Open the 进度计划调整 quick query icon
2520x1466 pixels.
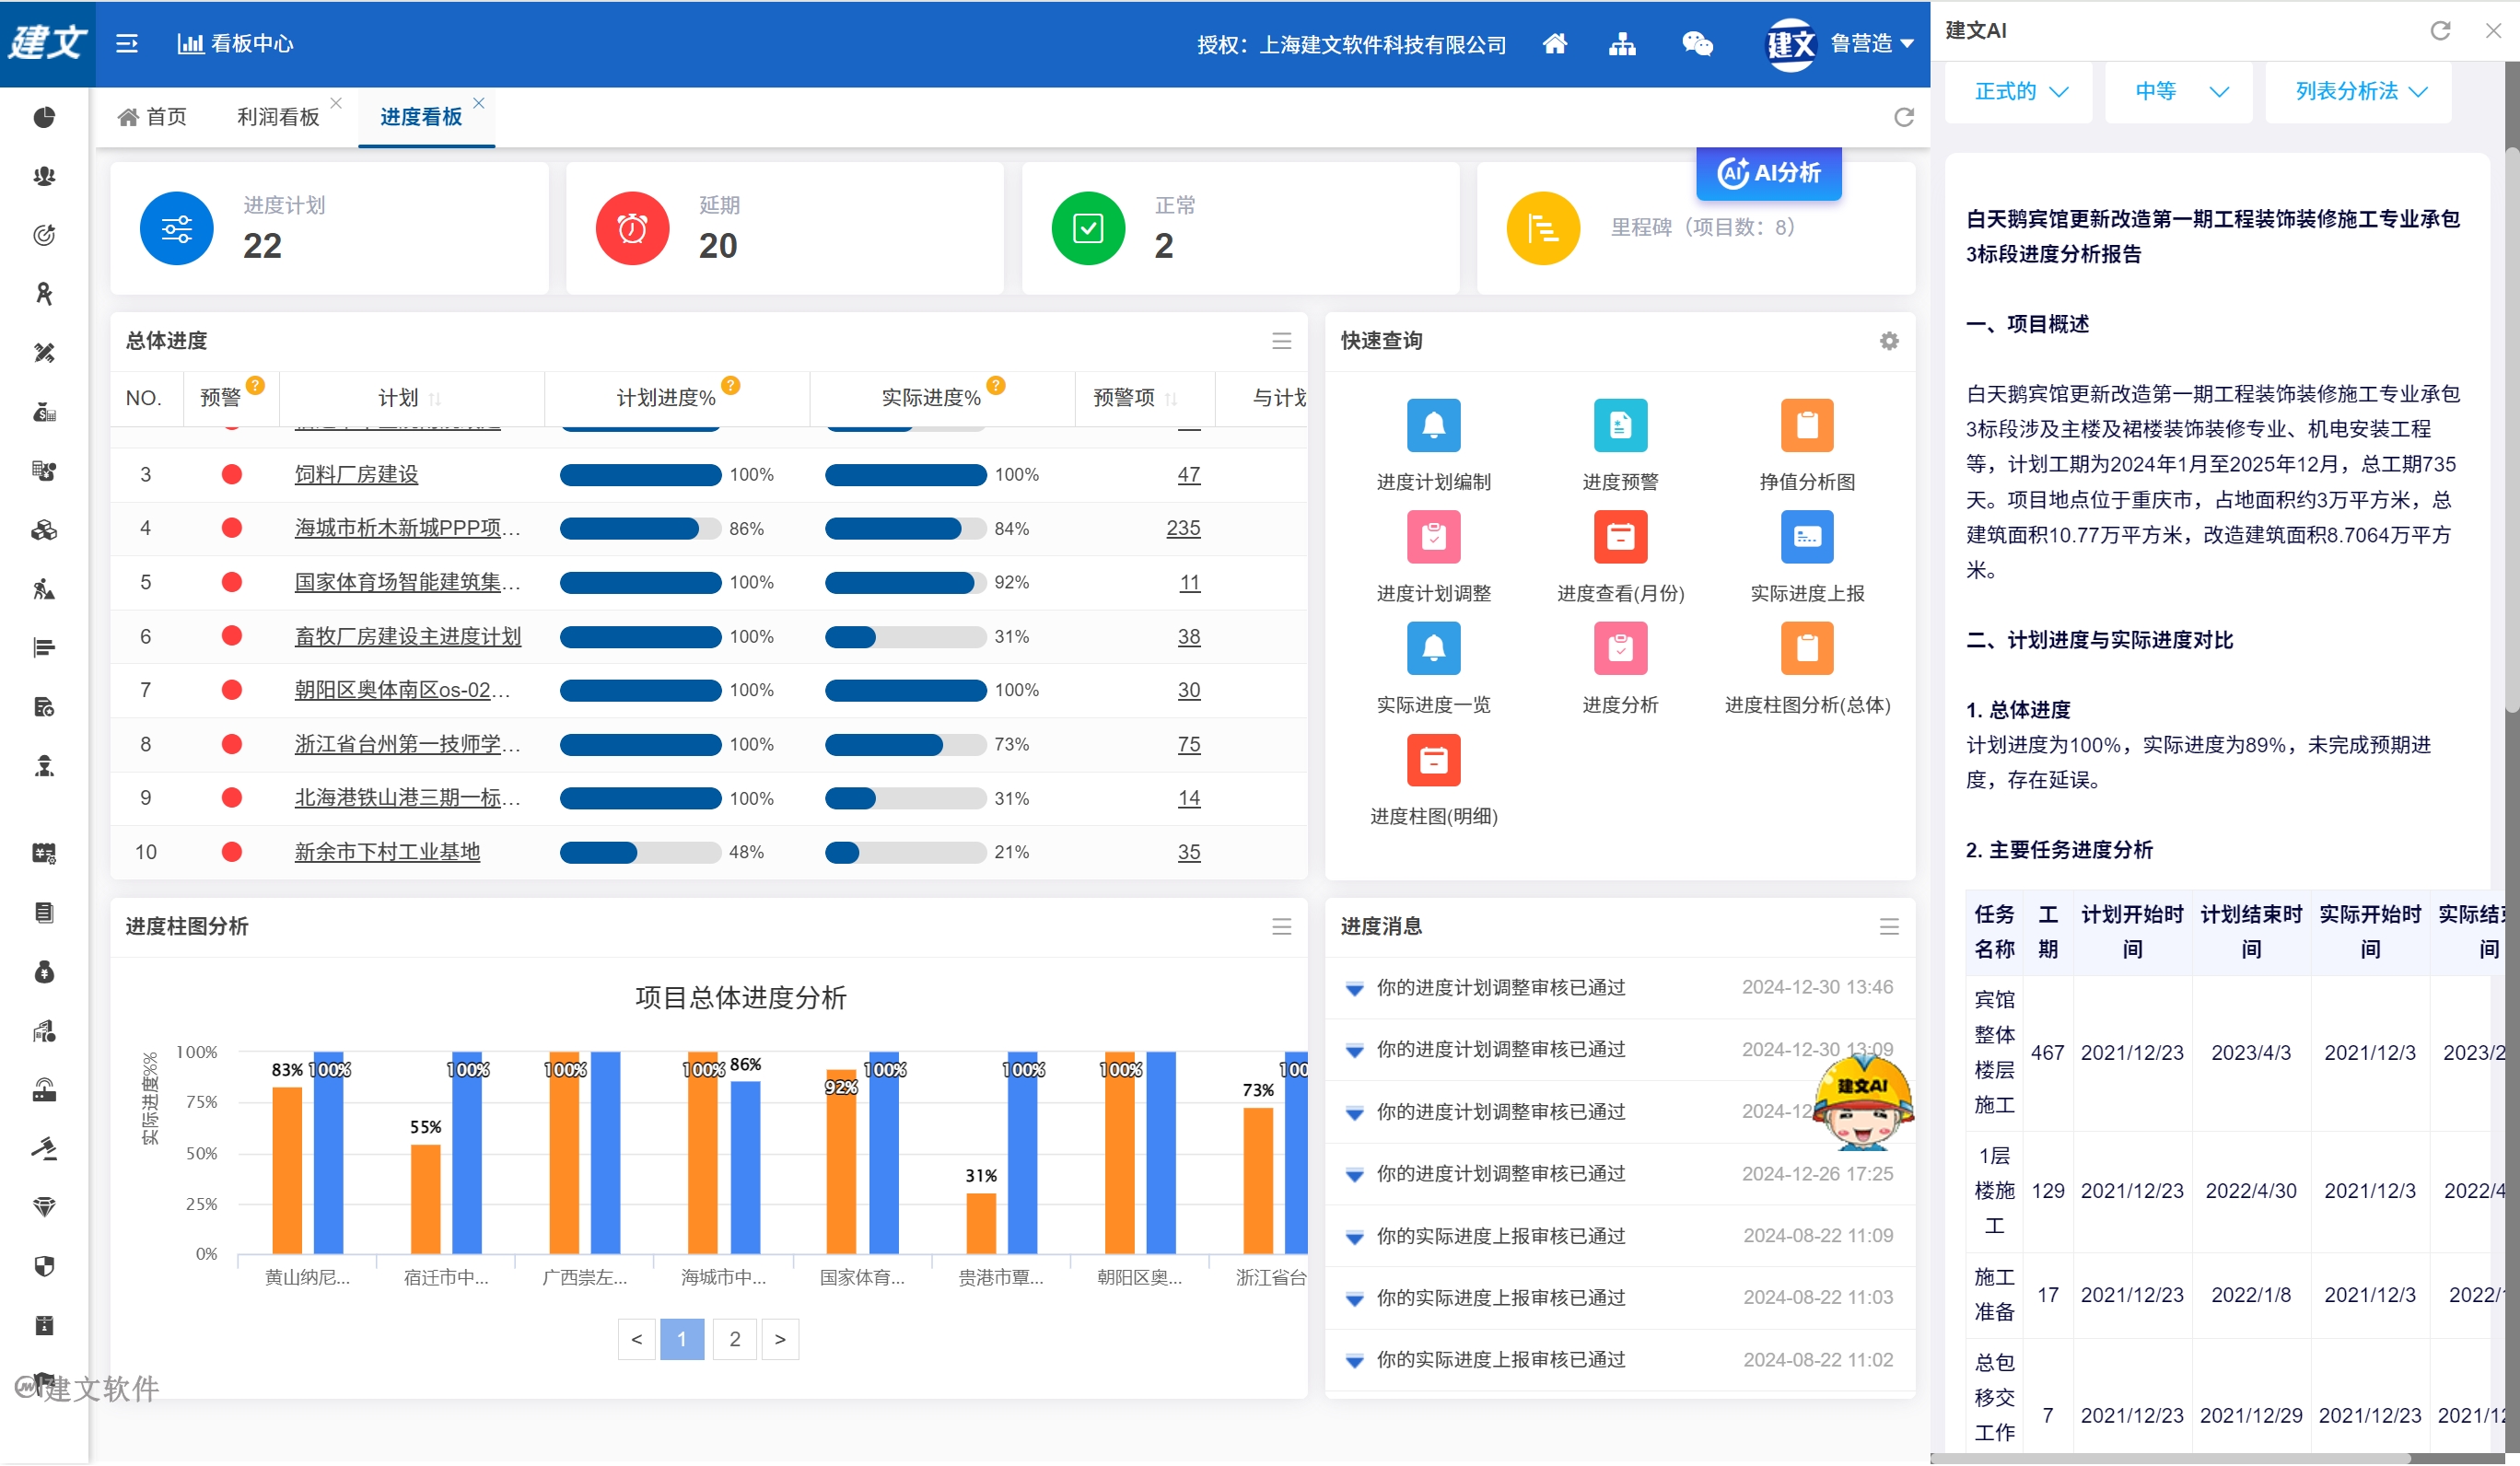click(x=1433, y=537)
